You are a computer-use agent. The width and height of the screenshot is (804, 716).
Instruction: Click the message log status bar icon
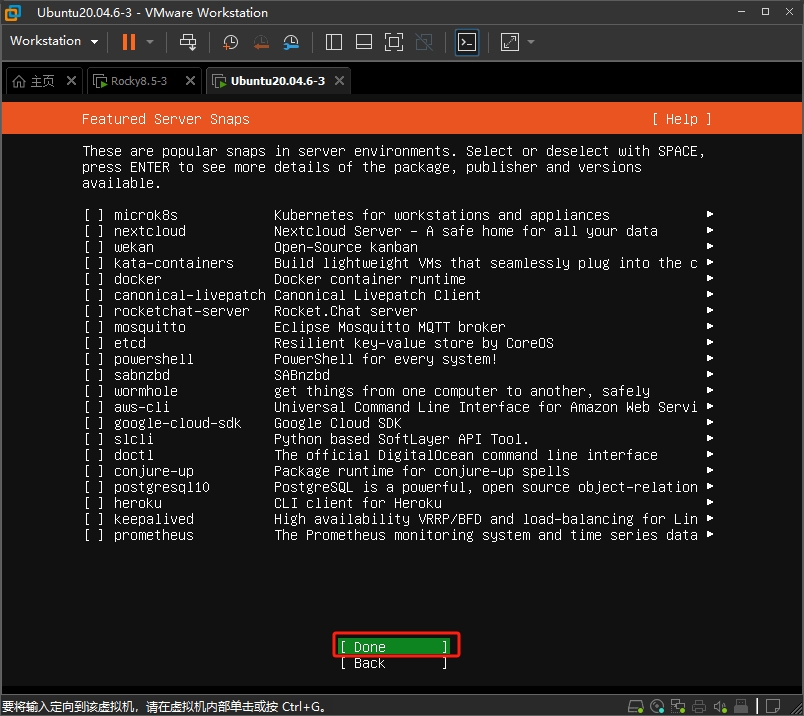tap(773, 706)
